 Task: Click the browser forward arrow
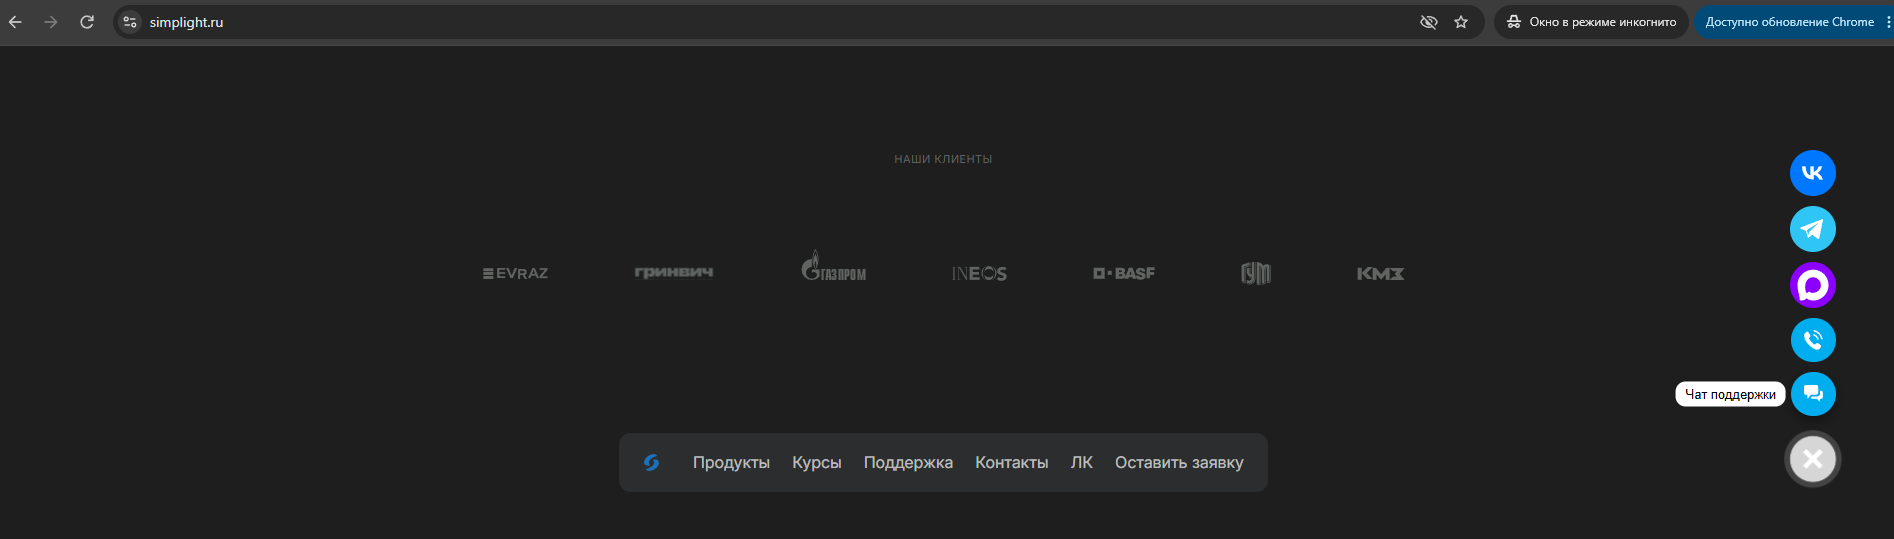pyautogui.click(x=51, y=22)
